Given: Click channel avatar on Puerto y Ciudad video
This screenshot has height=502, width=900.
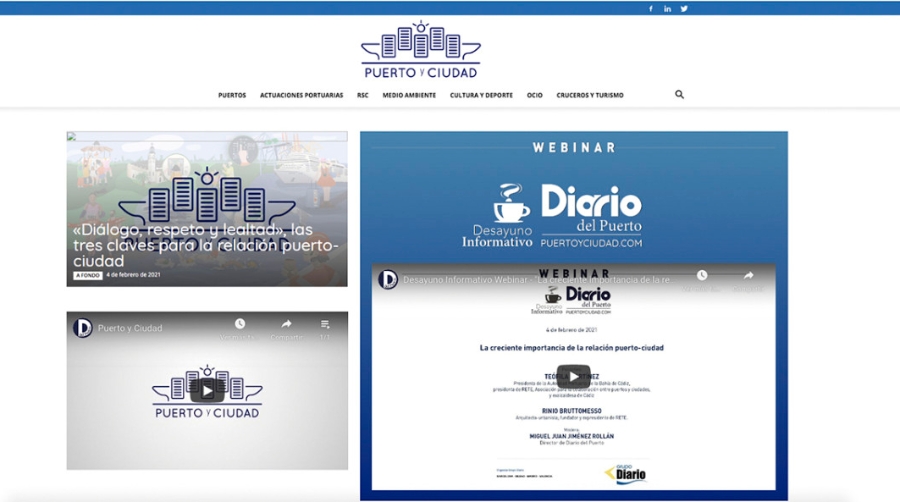Looking at the screenshot, I should pyautogui.click(x=83, y=328).
